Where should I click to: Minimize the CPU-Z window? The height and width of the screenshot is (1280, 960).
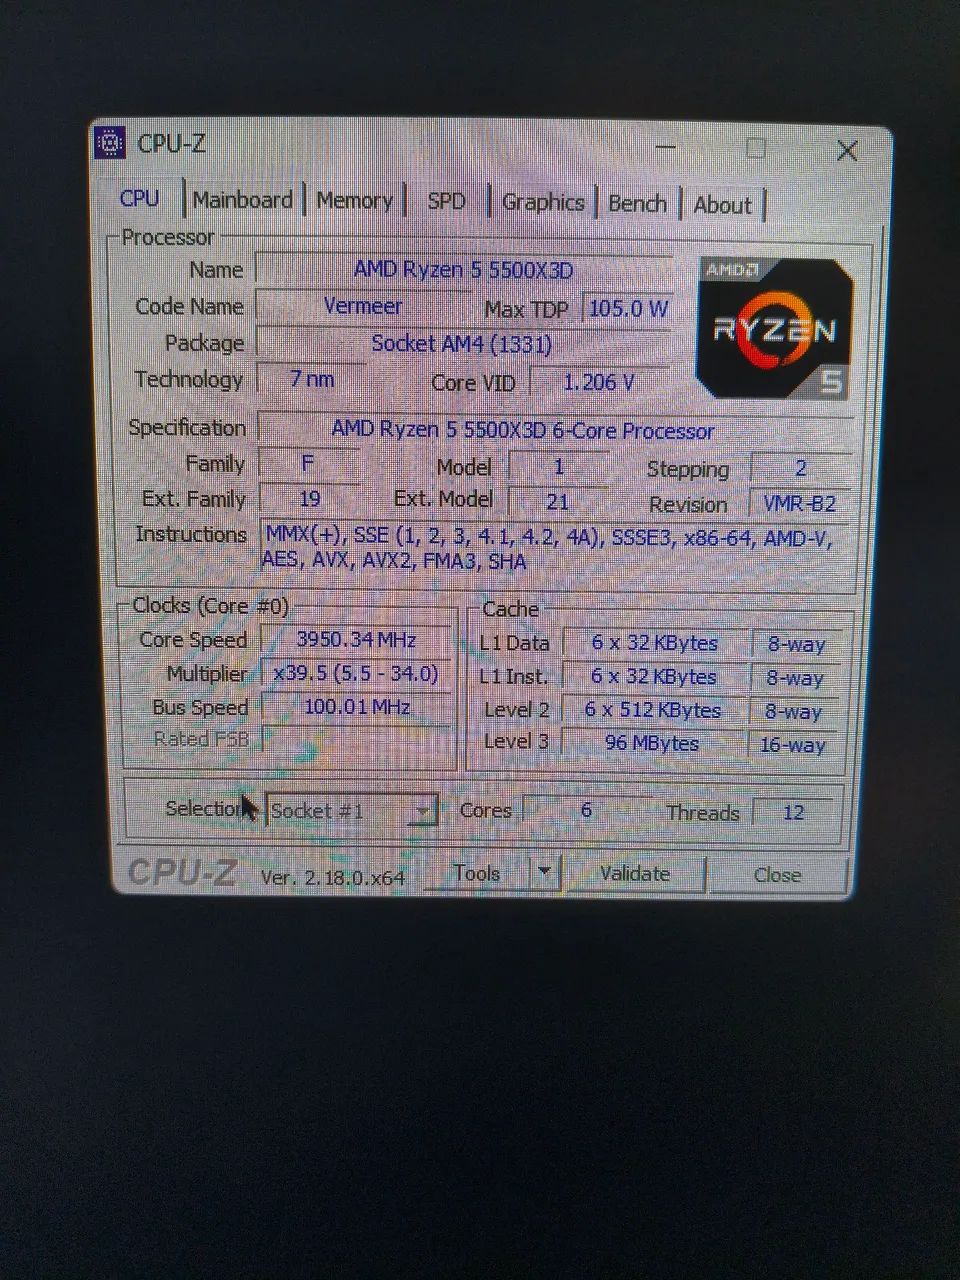point(665,149)
